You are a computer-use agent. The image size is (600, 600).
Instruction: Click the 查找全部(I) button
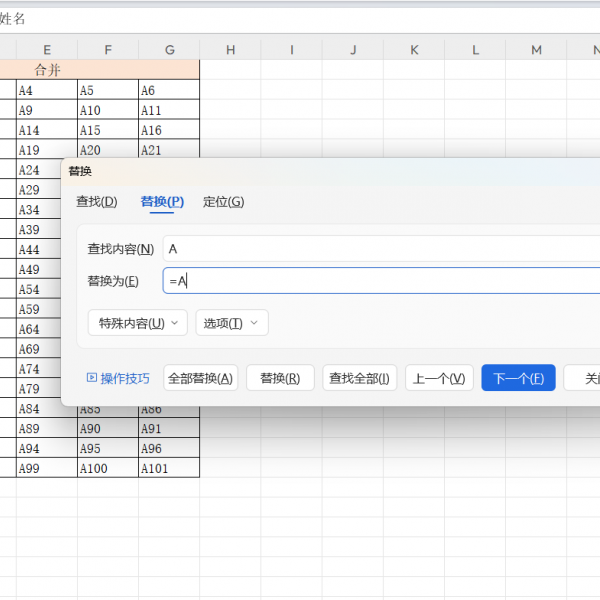click(359, 378)
